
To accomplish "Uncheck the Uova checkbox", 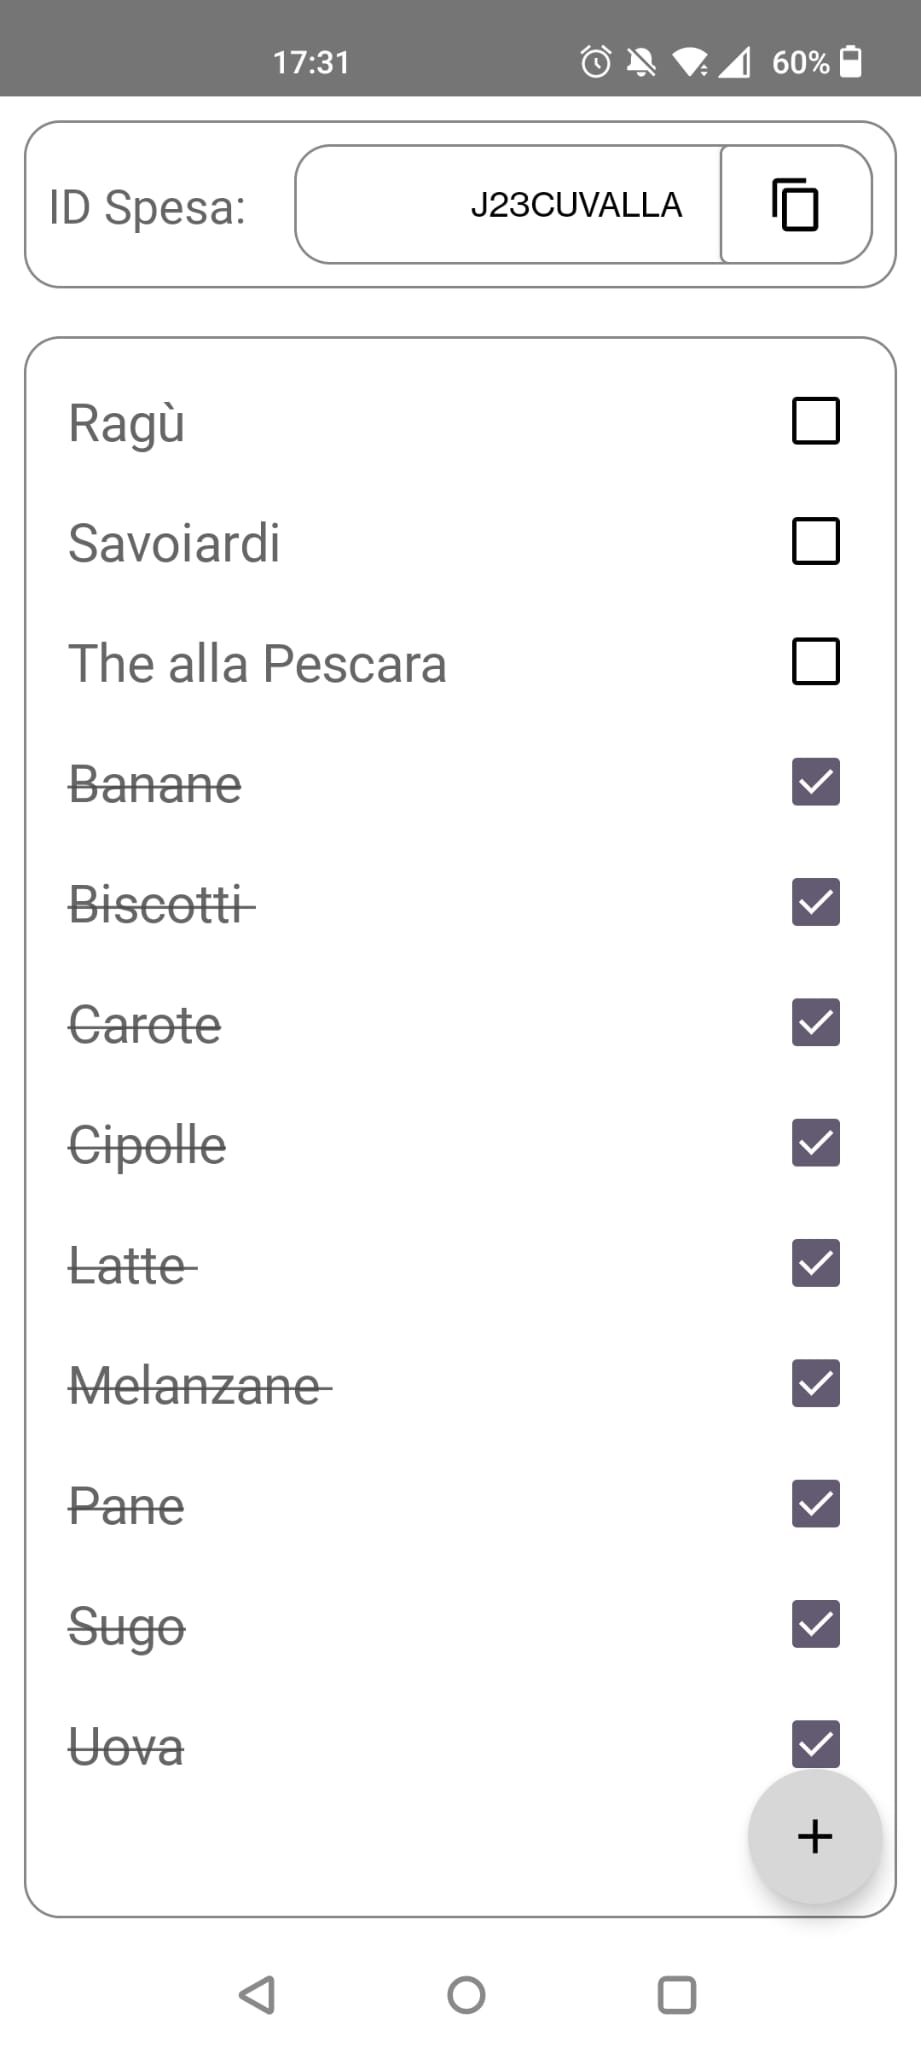I will coord(815,1744).
